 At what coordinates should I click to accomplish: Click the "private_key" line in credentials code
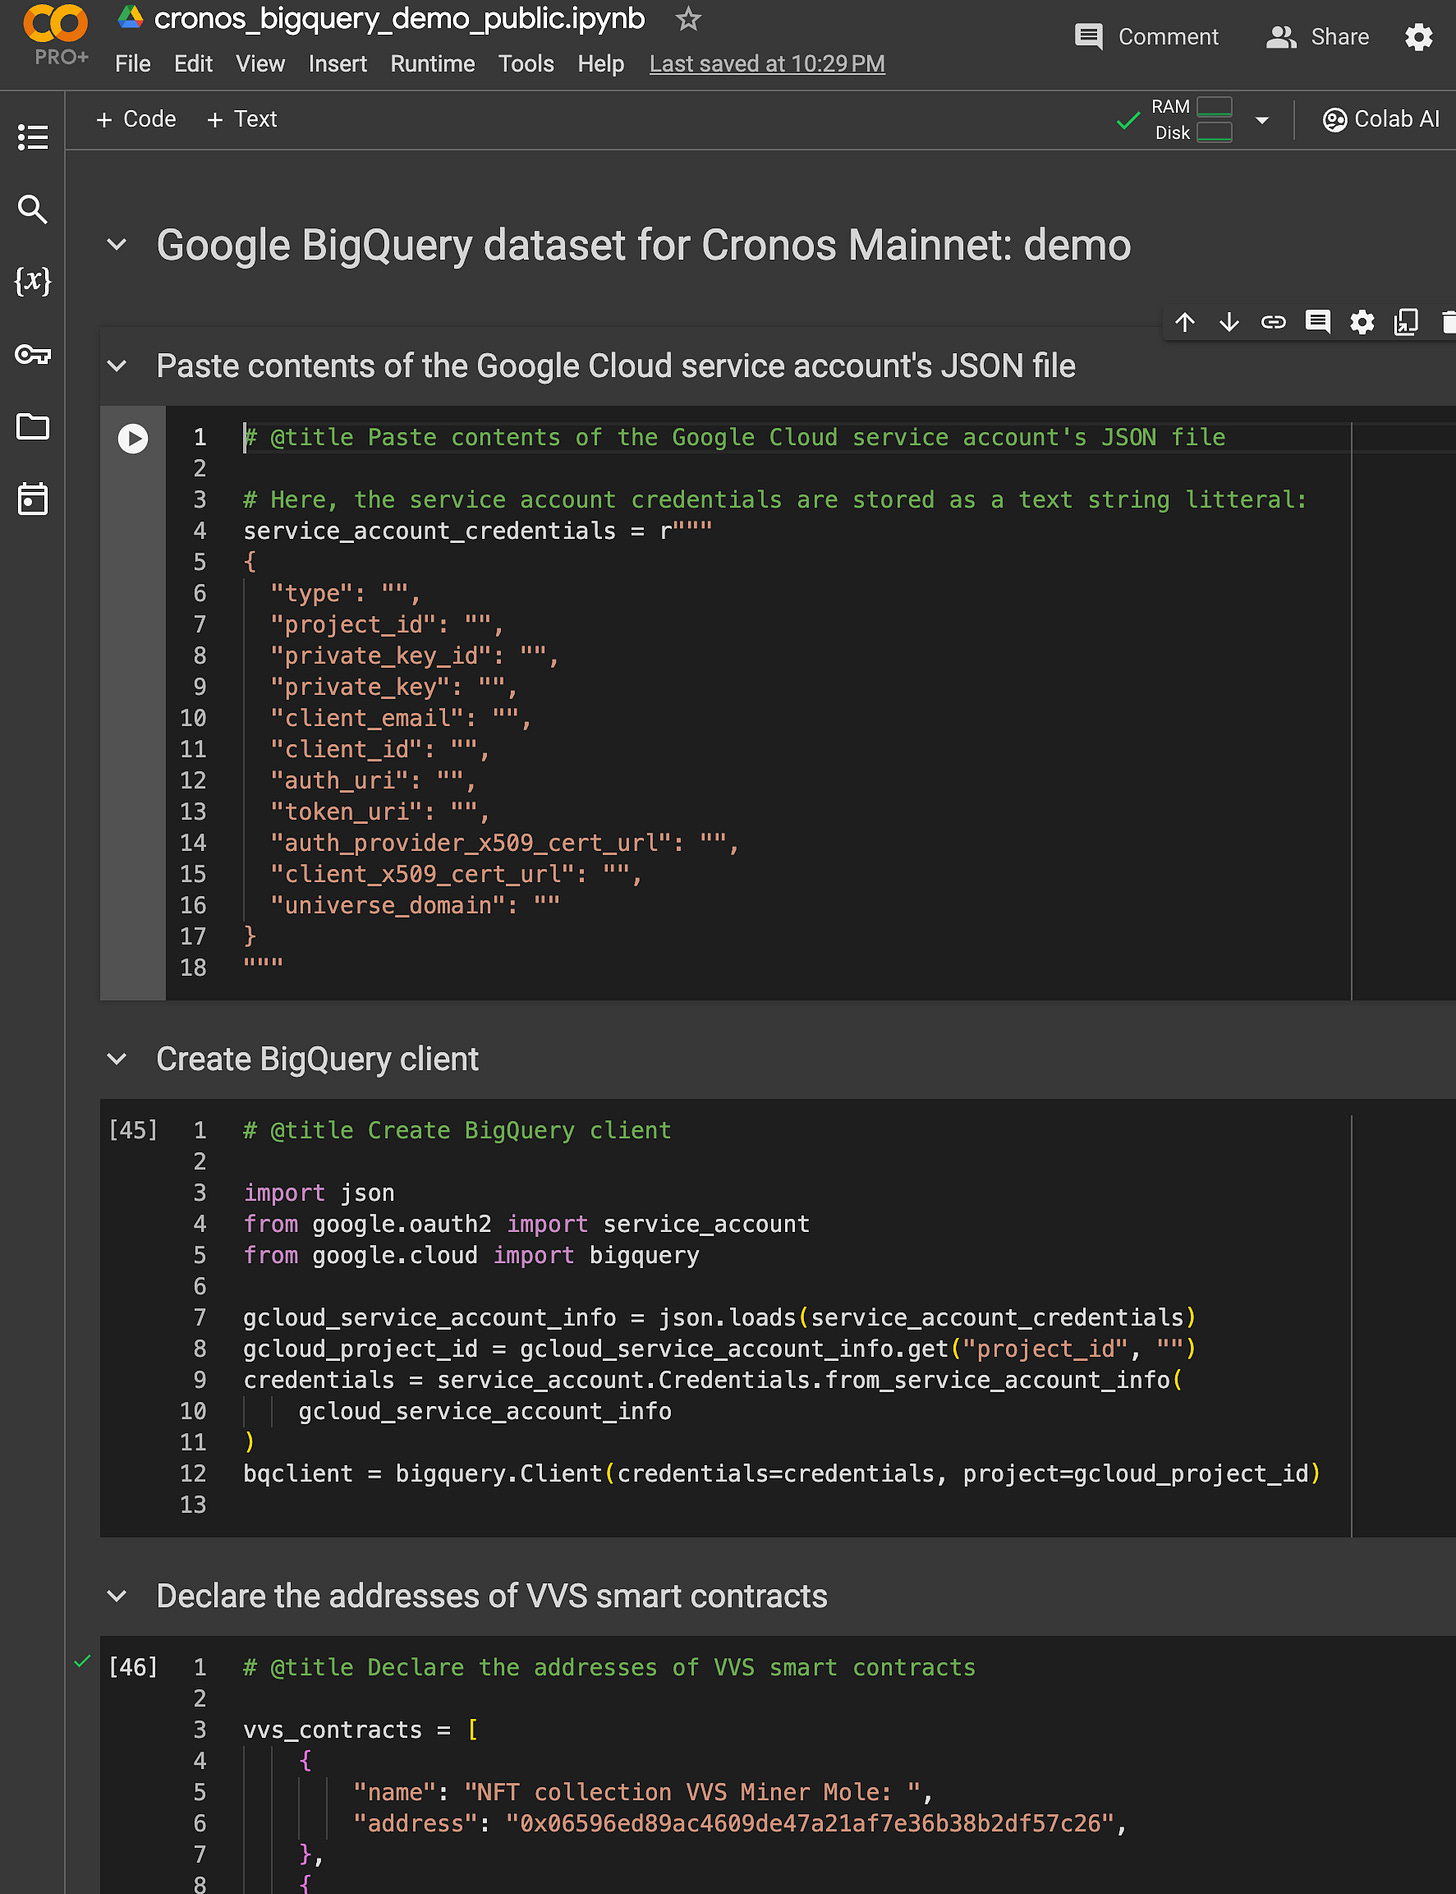[x=393, y=687]
